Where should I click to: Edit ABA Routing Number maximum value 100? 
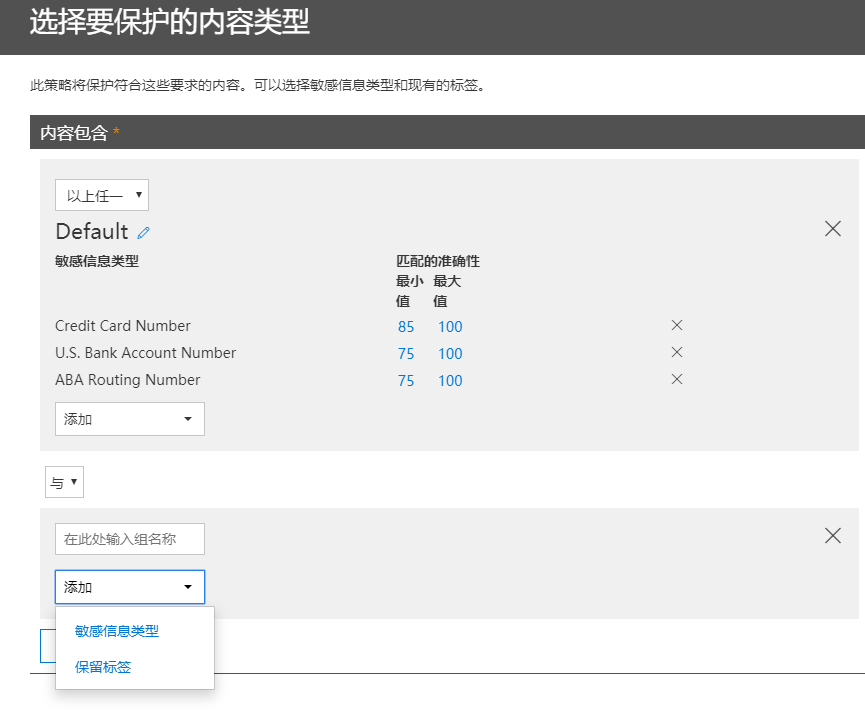tap(450, 381)
